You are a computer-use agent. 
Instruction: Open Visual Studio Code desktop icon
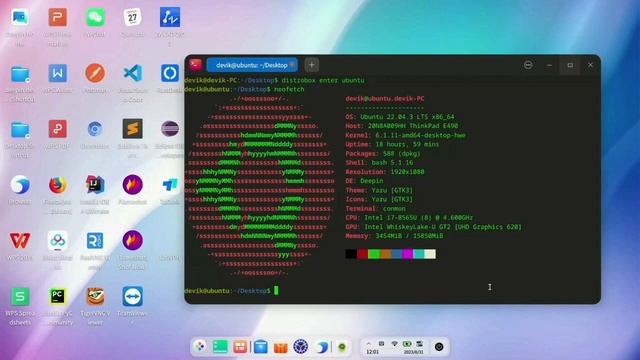[x=133, y=73]
